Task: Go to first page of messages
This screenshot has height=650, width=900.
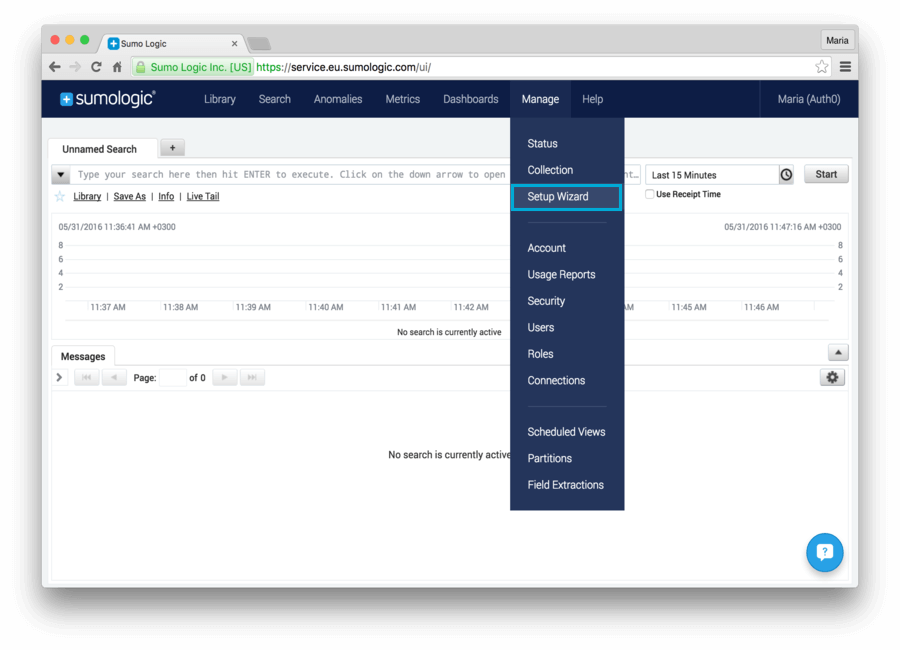Action: tap(87, 377)
